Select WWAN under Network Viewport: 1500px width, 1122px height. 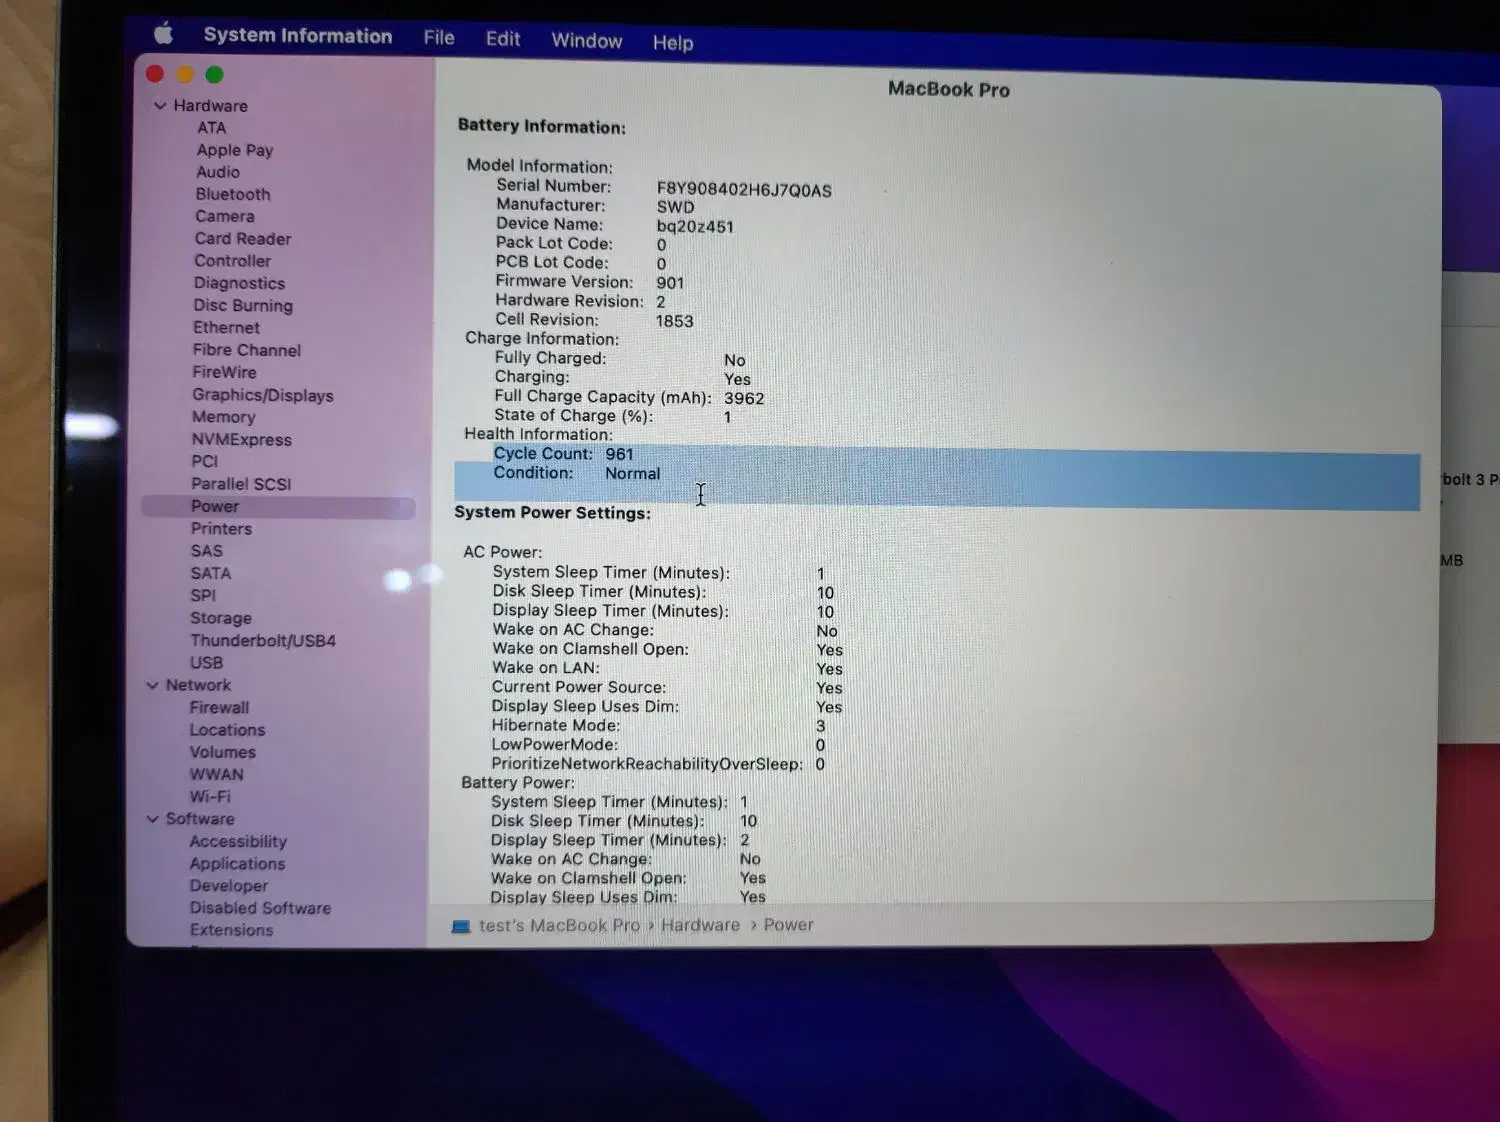tap(216, 774)
